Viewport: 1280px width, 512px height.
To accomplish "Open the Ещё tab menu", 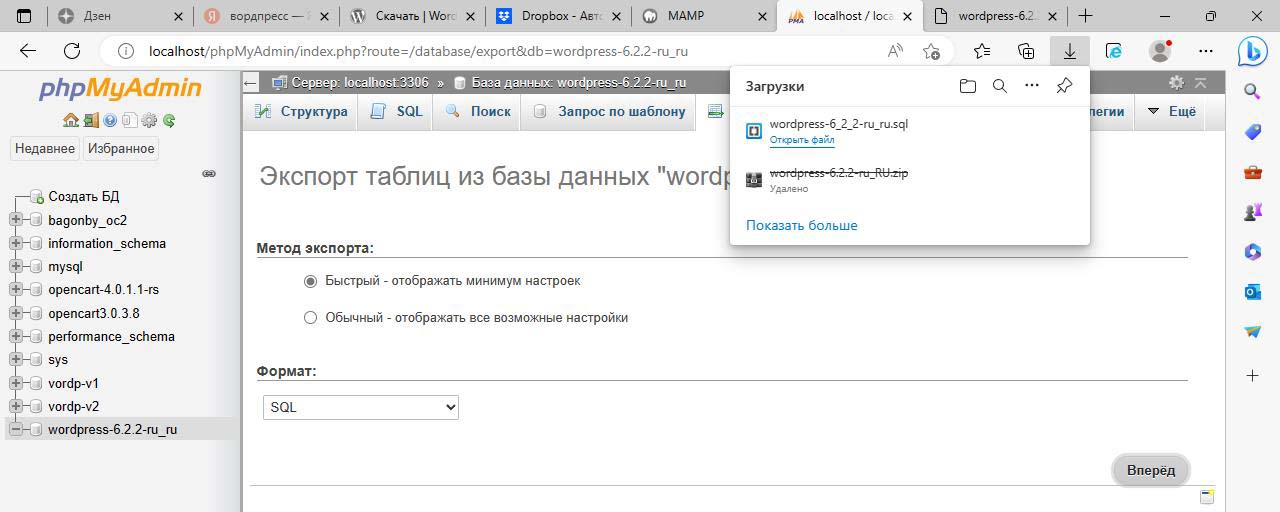I will click(x=1171, y=111).
